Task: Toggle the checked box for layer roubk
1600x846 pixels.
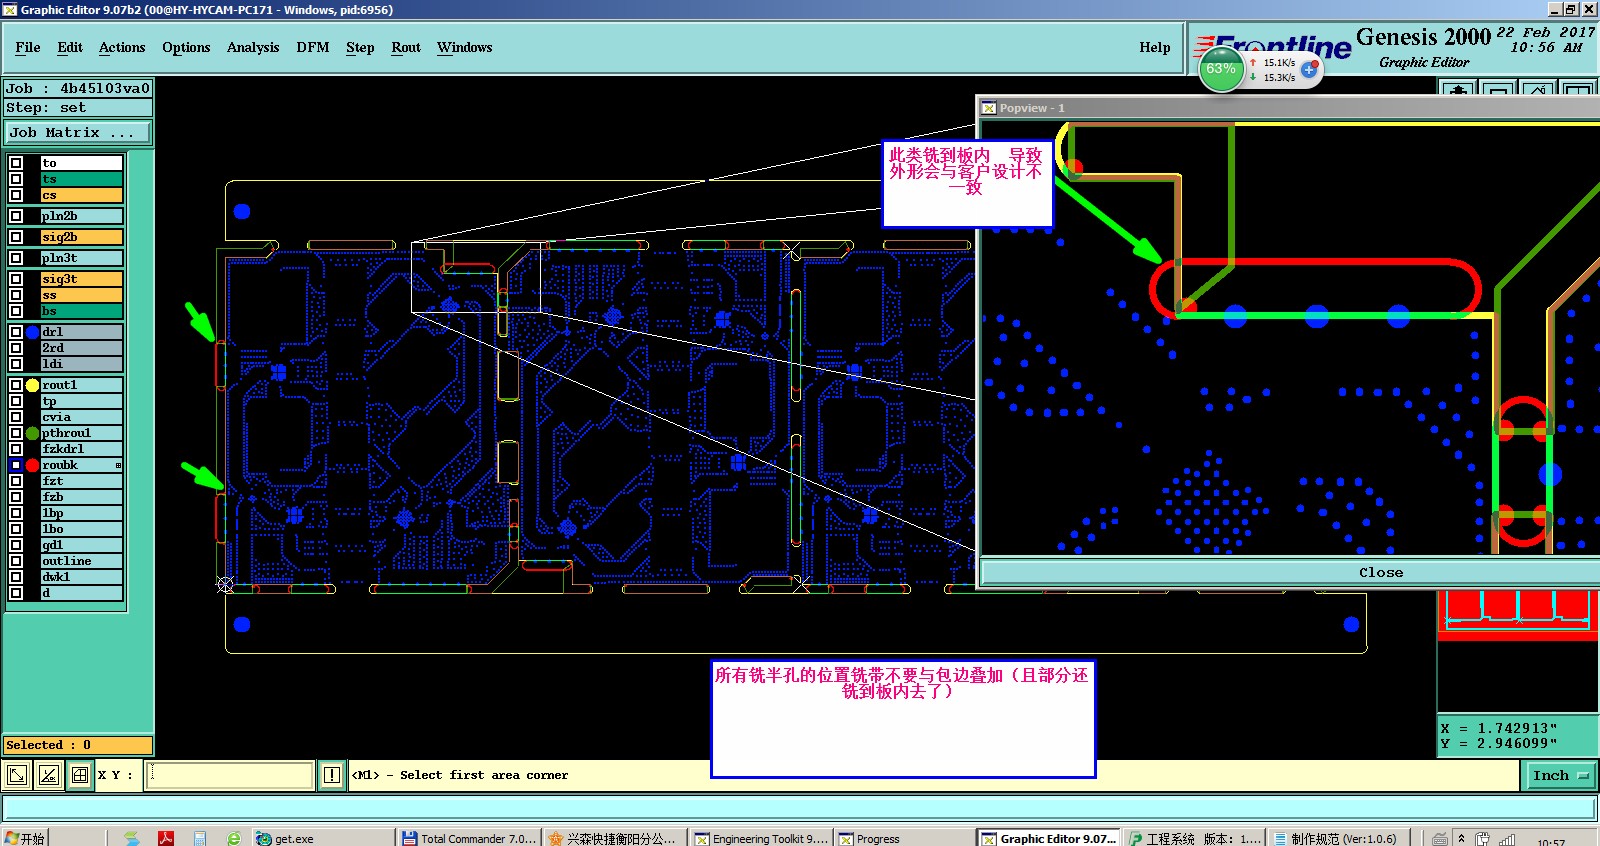Action: 16,465
